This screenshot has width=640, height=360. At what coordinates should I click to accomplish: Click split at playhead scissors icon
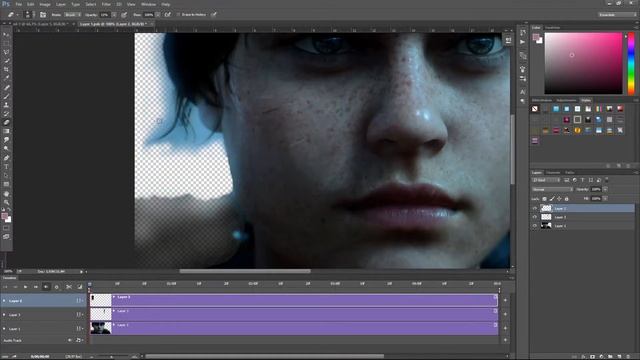tap(69, 287)
